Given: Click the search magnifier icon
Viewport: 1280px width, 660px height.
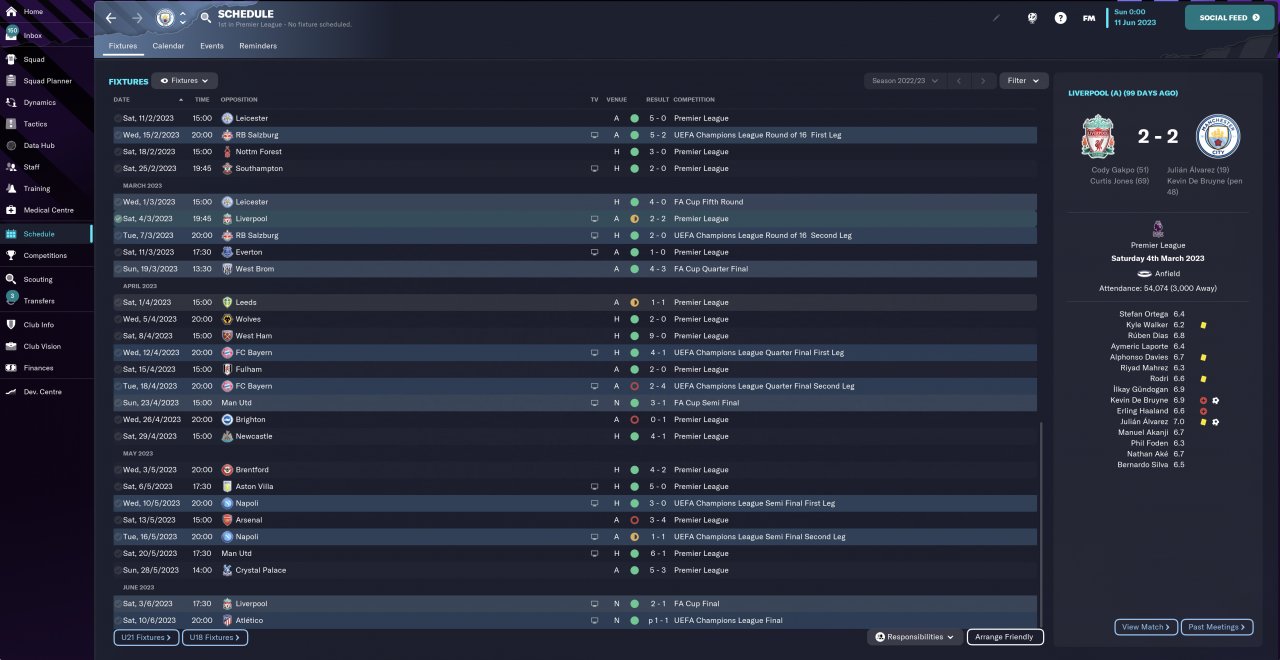Looking at the screenshot, I should tap(206, 17).
